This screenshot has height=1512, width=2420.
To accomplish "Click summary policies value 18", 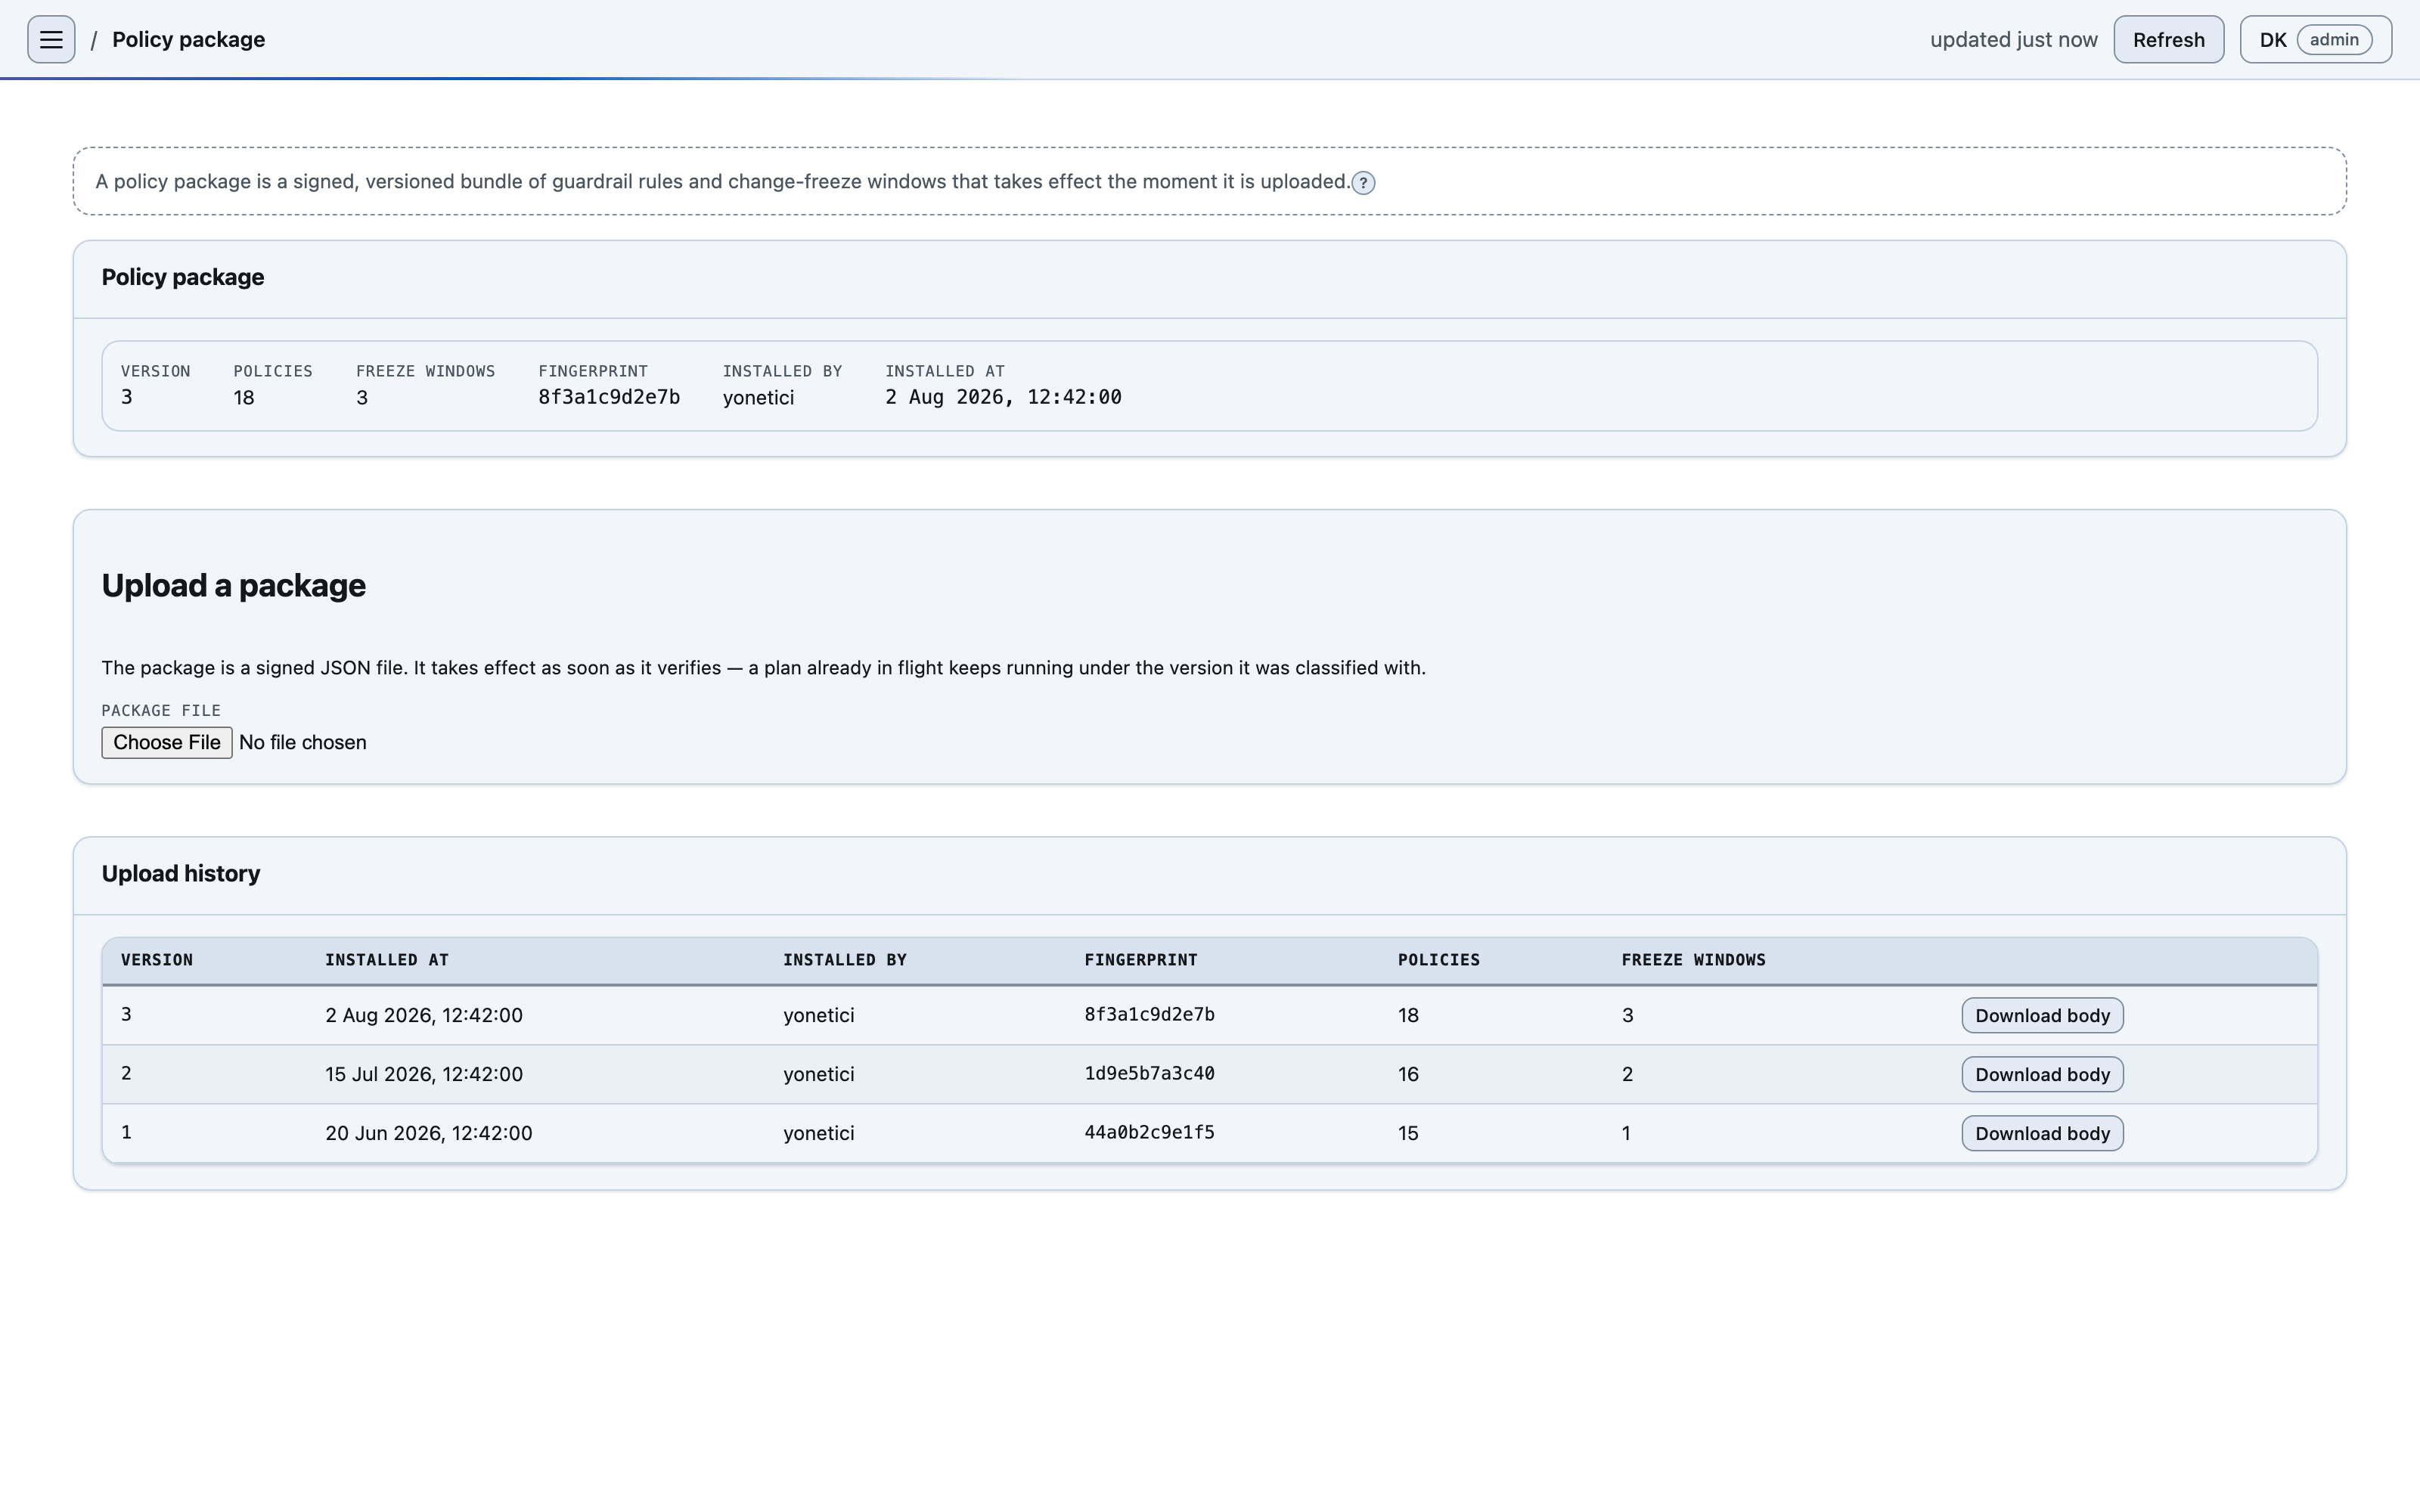I will pos(244,397).
